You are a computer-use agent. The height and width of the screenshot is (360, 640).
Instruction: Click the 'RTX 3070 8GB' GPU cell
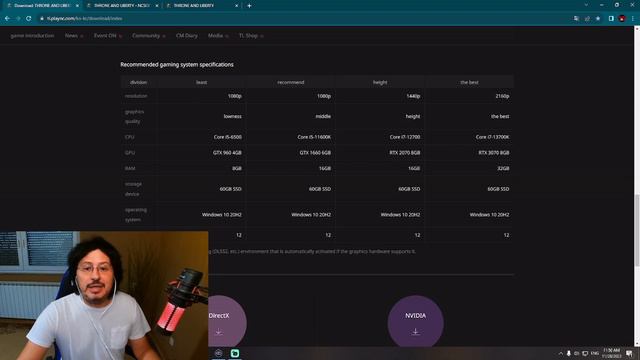494,153
